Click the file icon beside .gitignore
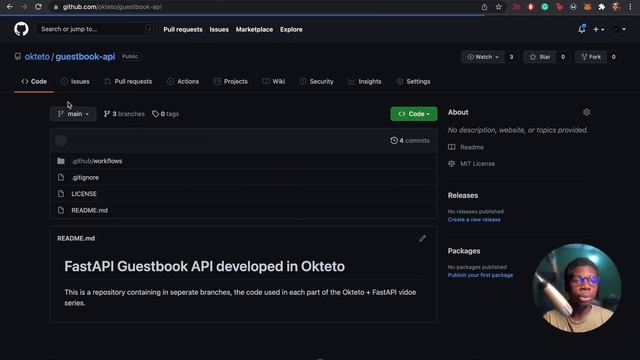This screenshot has width=640, height=360. click(61, 178)
